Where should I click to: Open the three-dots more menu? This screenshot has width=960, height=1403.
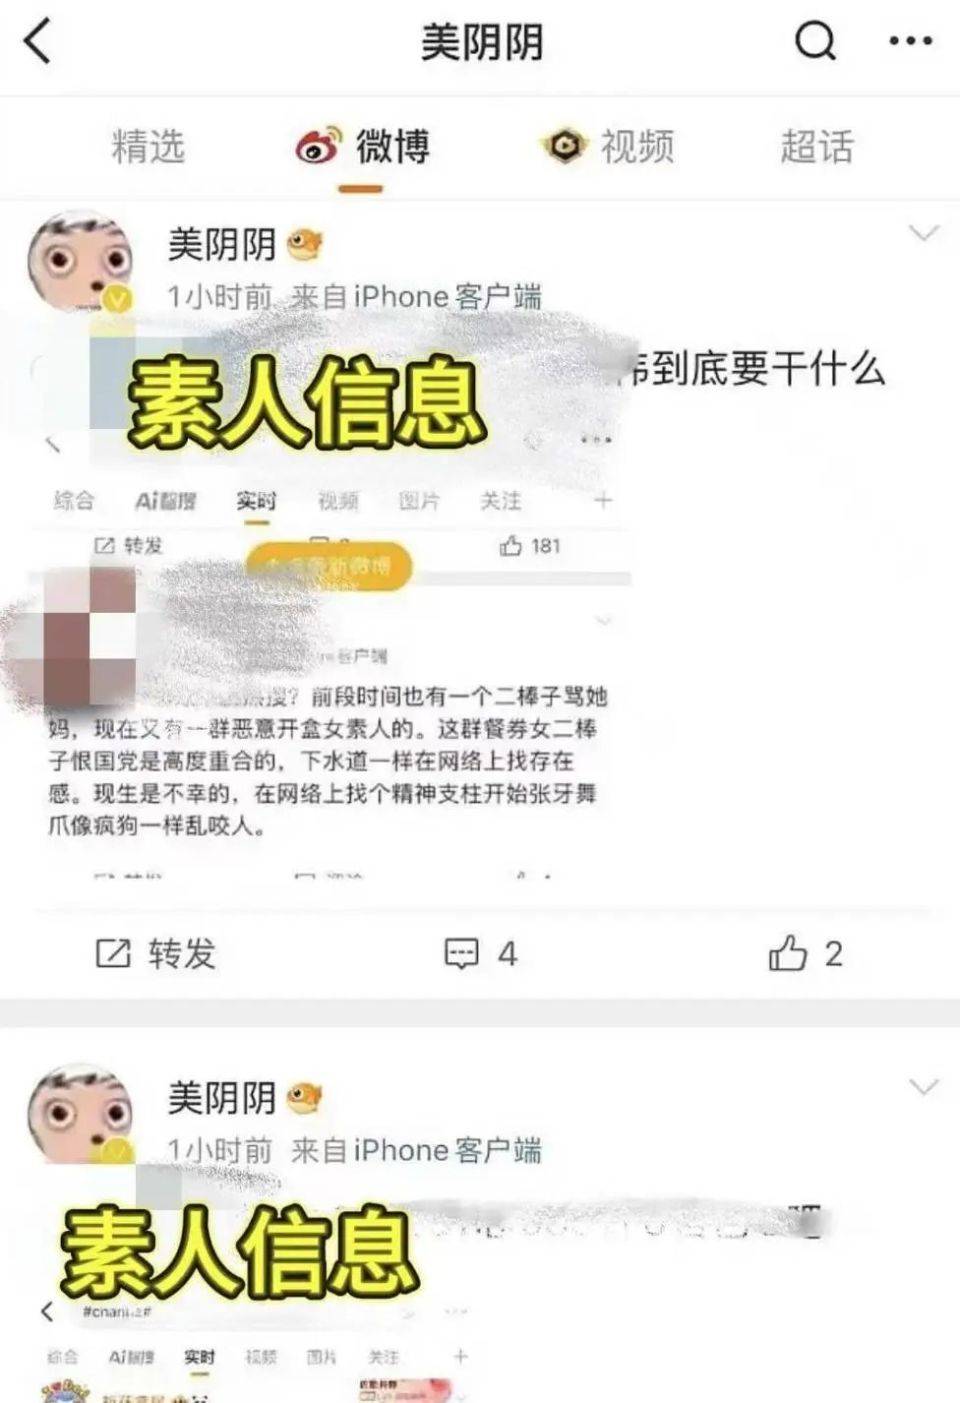point(910,42)
